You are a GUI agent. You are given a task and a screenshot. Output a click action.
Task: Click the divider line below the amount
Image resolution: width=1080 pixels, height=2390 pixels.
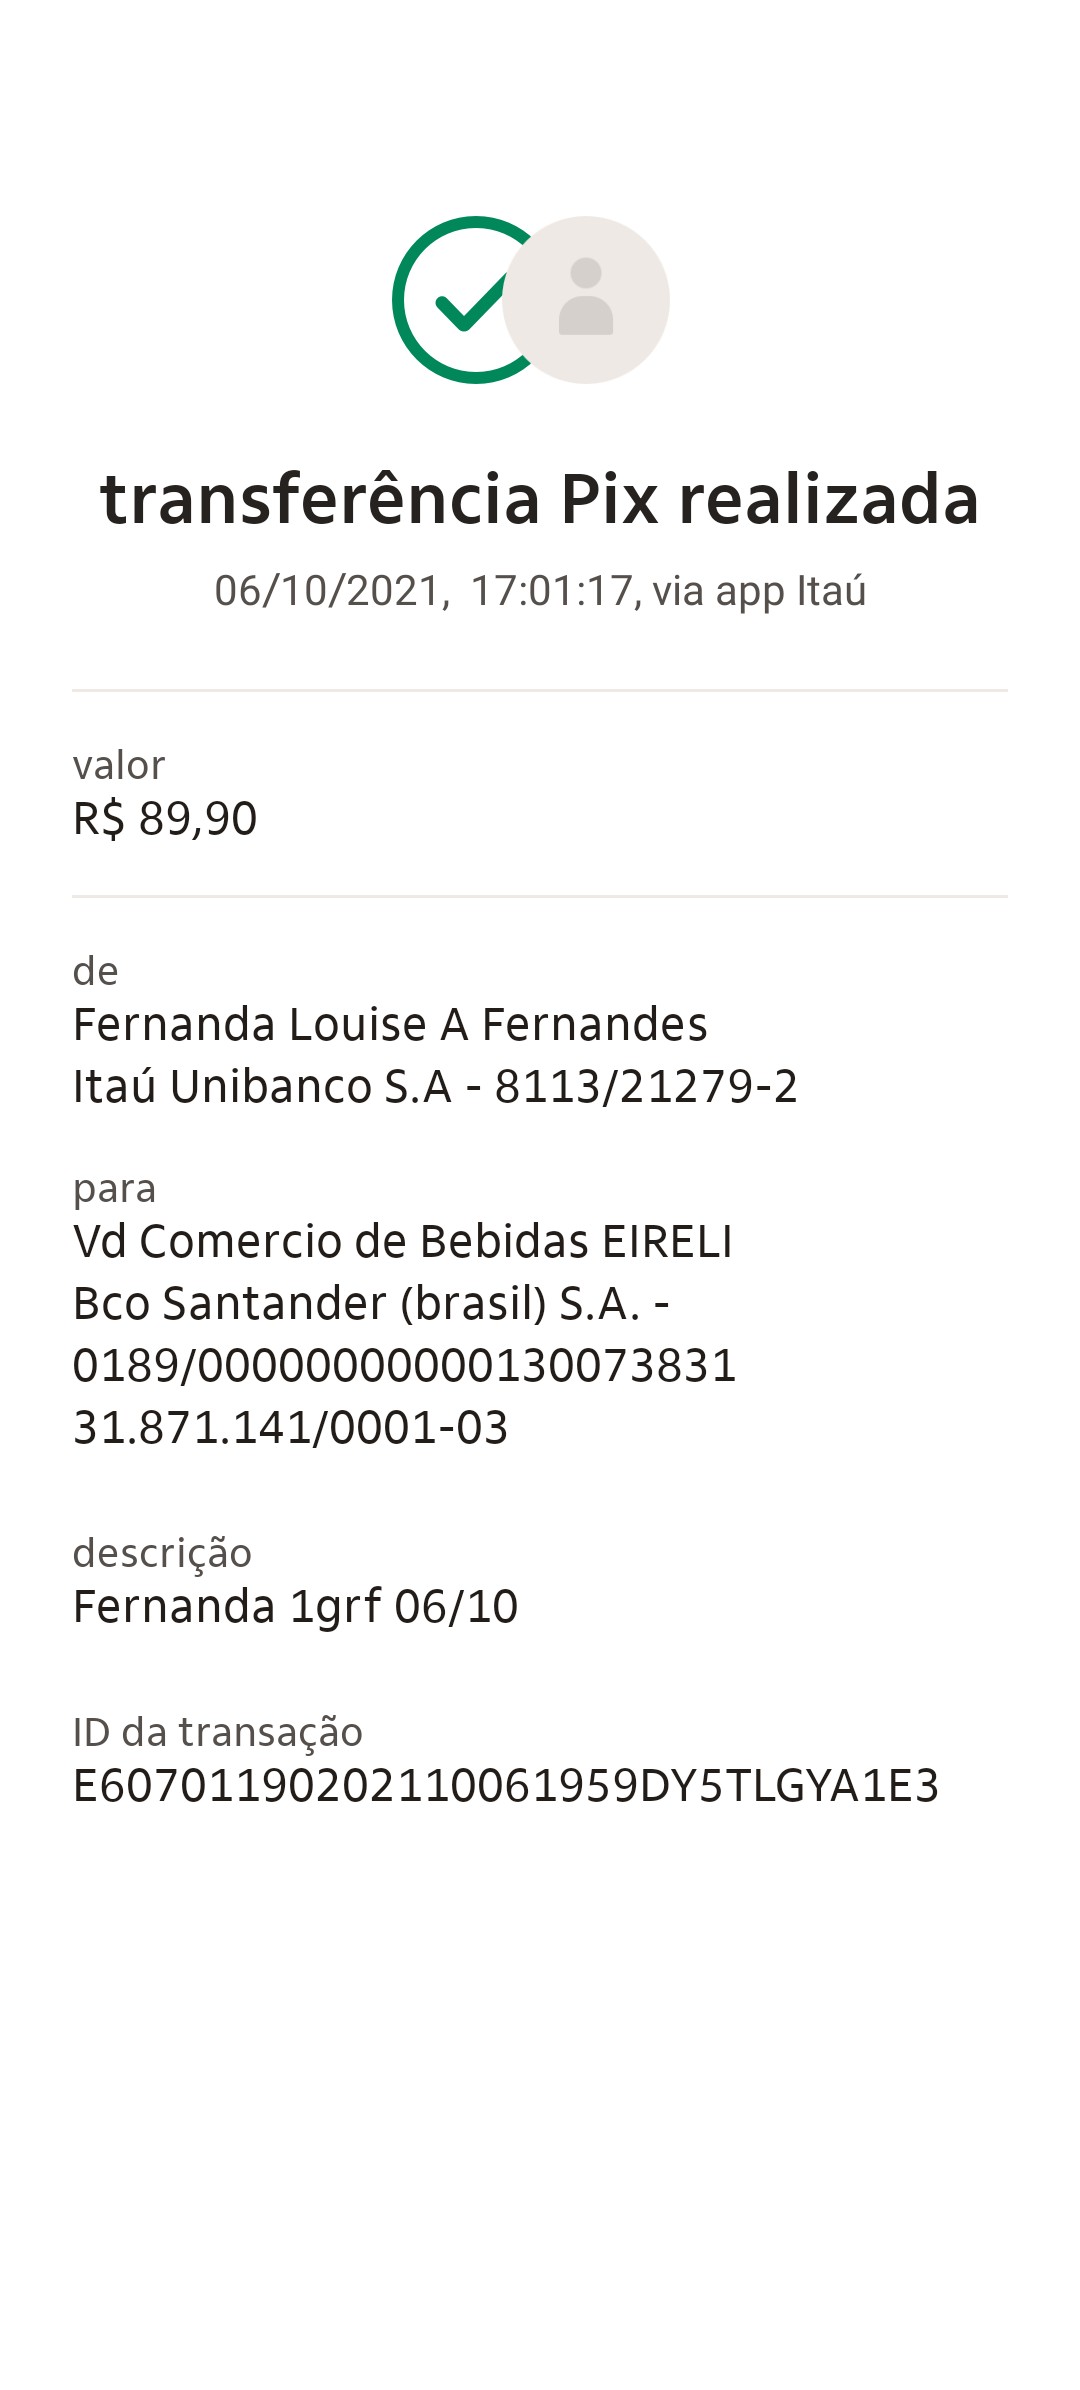click(x=540, y=896)
